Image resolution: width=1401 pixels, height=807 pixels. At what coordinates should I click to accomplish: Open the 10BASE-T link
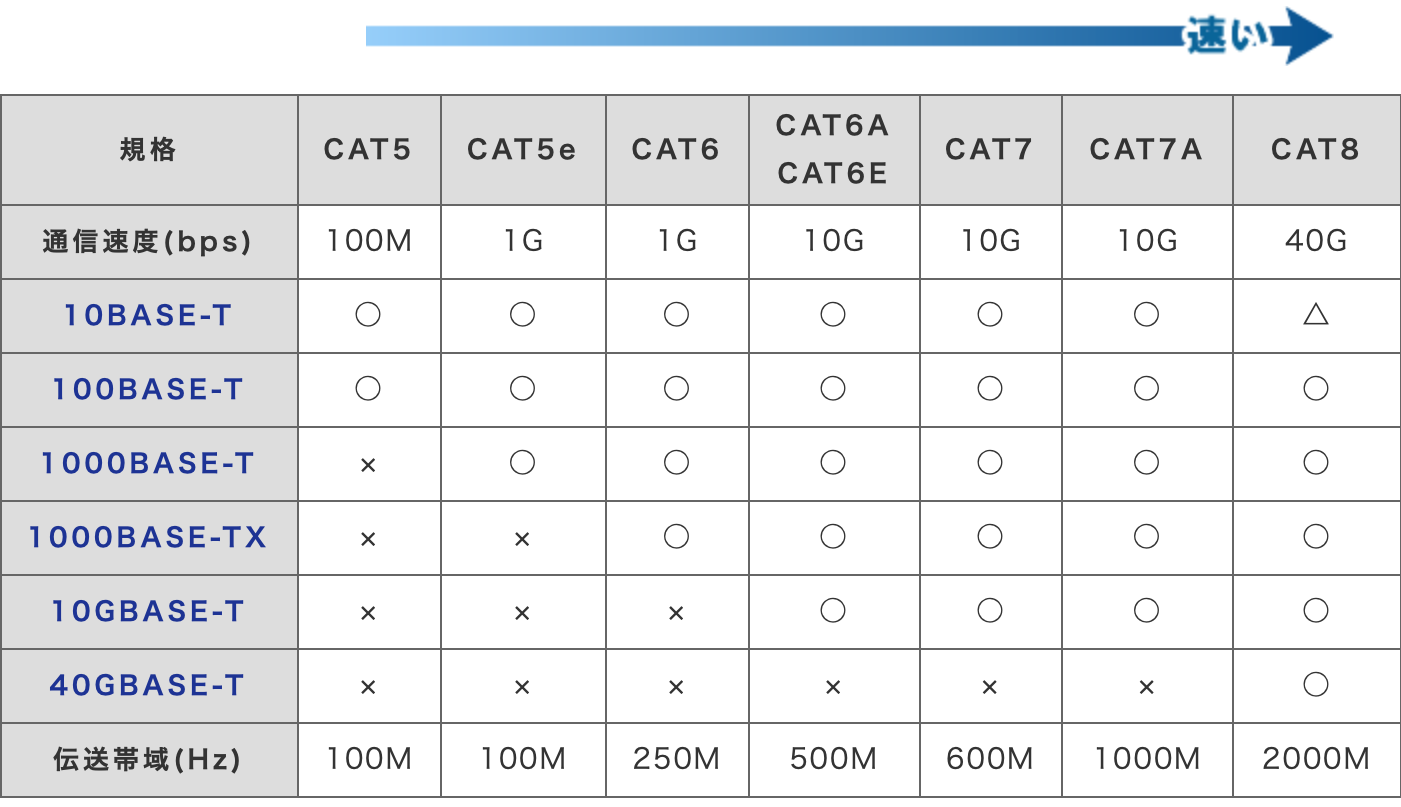(x=148, y=316)
